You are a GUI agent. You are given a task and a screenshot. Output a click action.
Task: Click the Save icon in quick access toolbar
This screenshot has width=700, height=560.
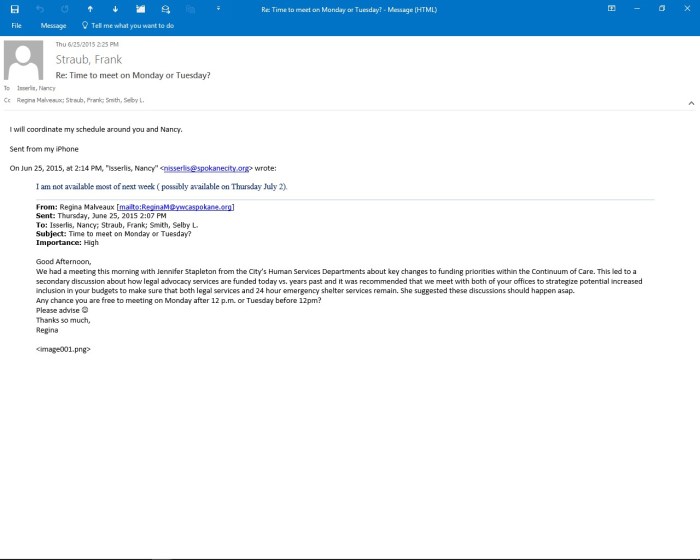point(15,8)
